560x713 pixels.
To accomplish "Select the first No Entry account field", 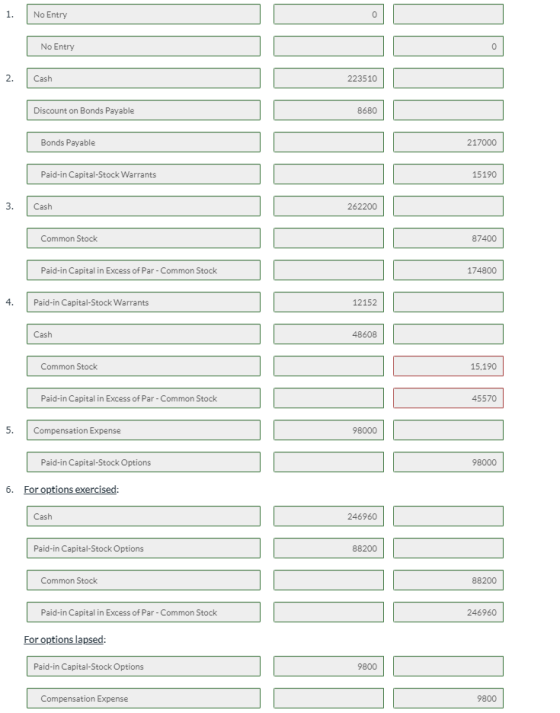I will (x=144, y=15).
